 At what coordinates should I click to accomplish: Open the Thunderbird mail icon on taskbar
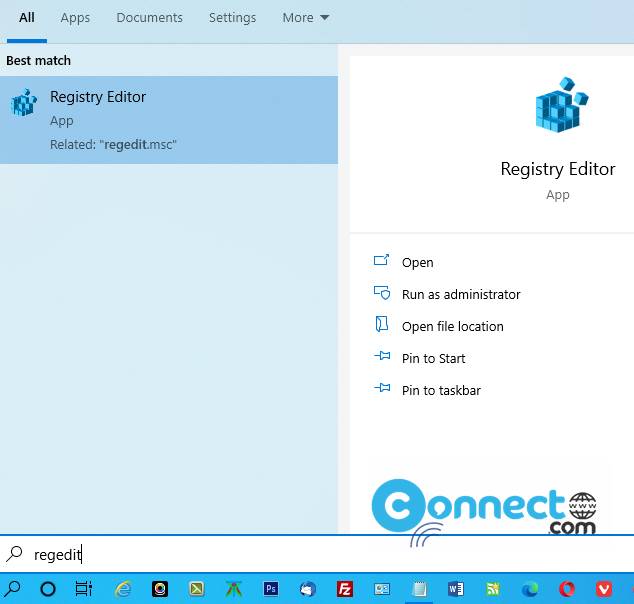(308, 589)
